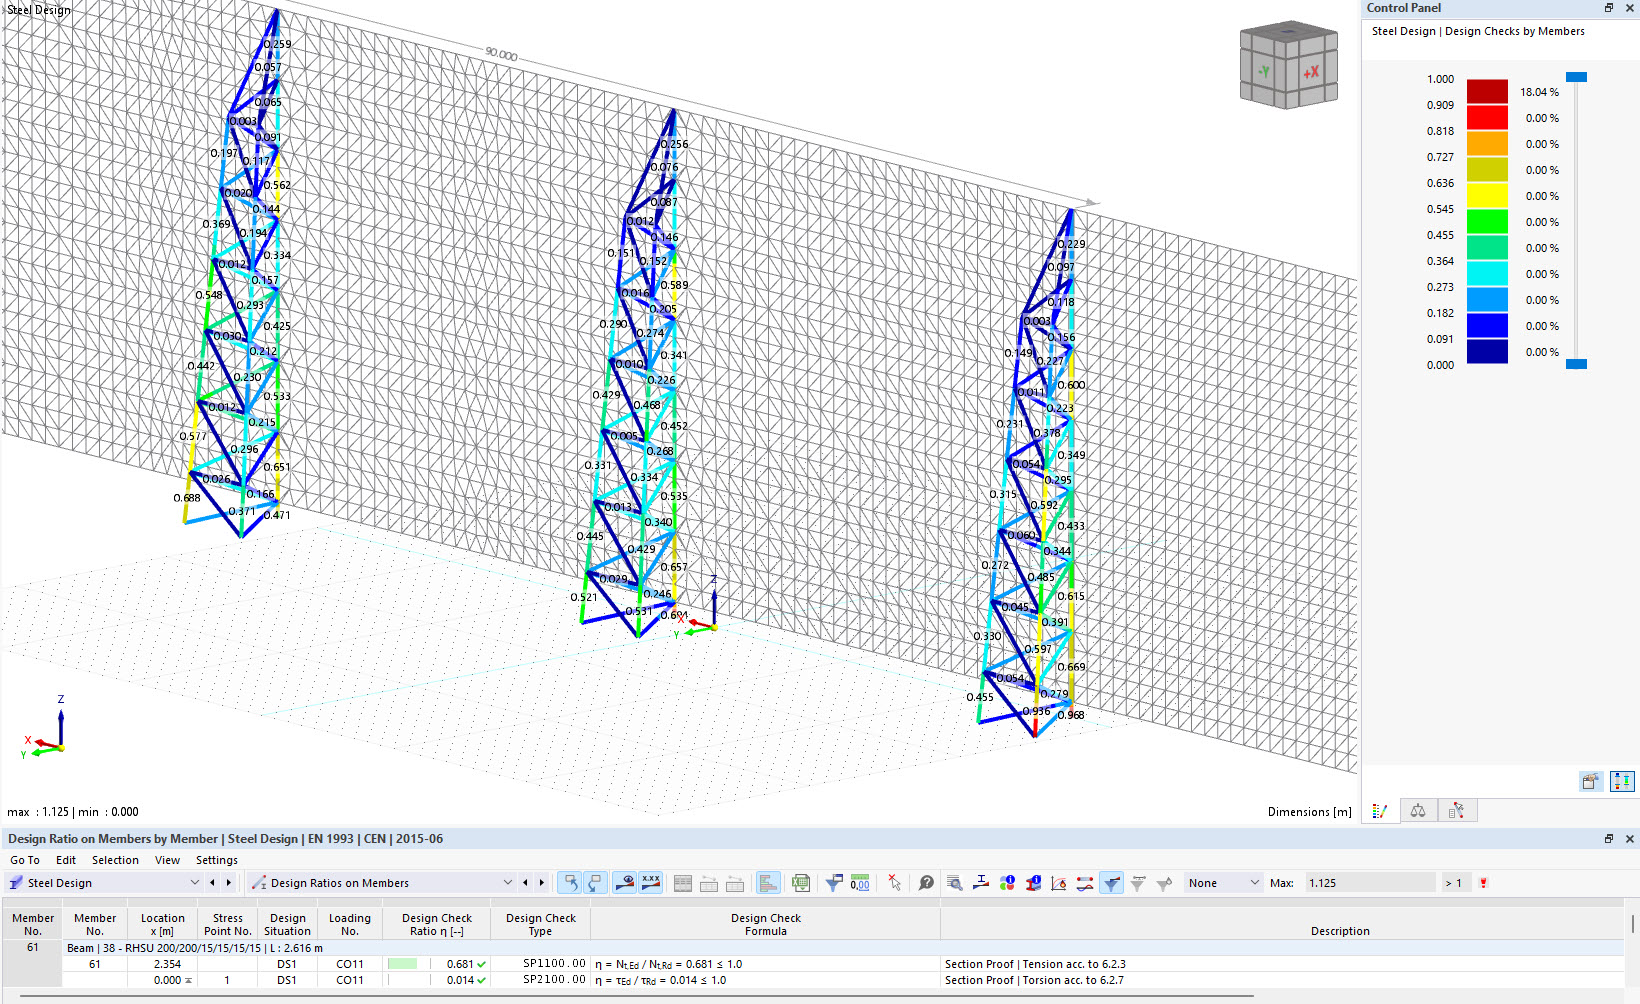Screen dimensions: 1640x1004
Task: Click the table filter funnel icon
Action: (x=832, y=882)
